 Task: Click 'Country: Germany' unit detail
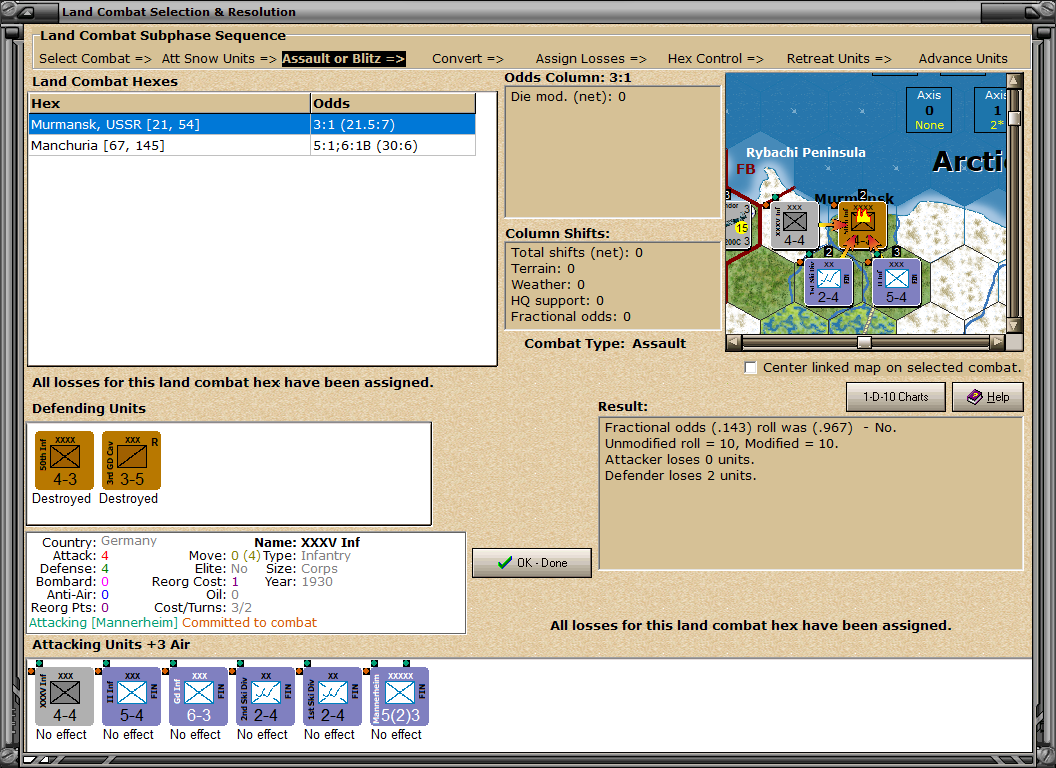click(x=99, y=542)
